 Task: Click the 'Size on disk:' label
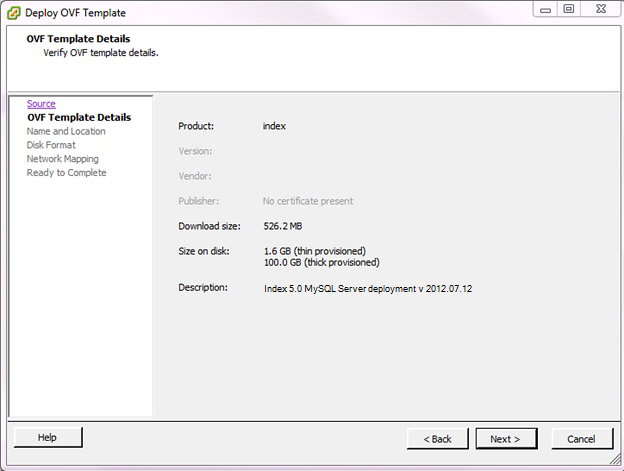click(x=203, y=251)
